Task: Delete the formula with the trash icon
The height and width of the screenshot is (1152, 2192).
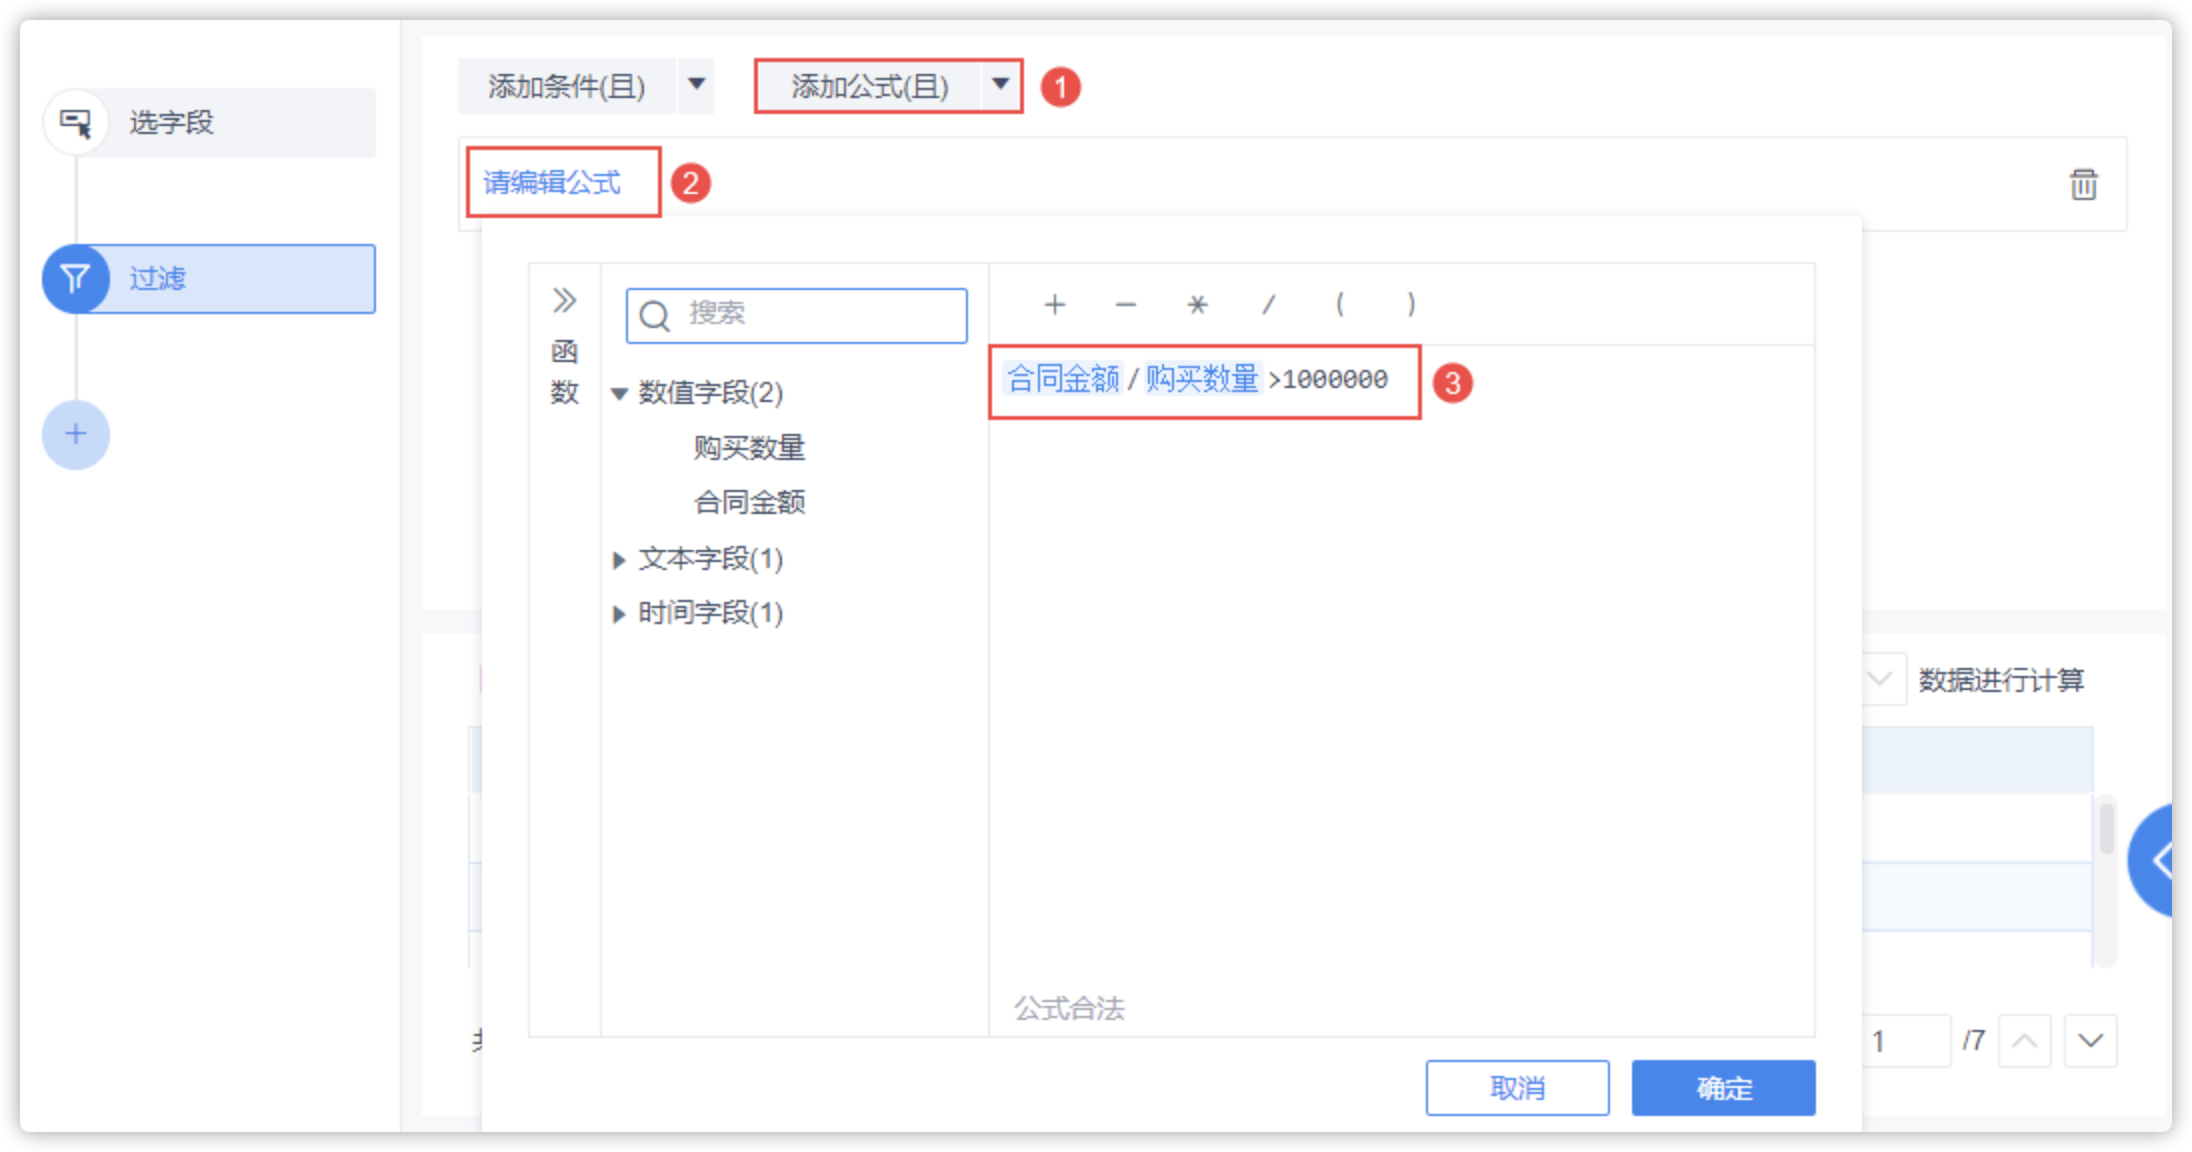Action: pos(2083,184)
